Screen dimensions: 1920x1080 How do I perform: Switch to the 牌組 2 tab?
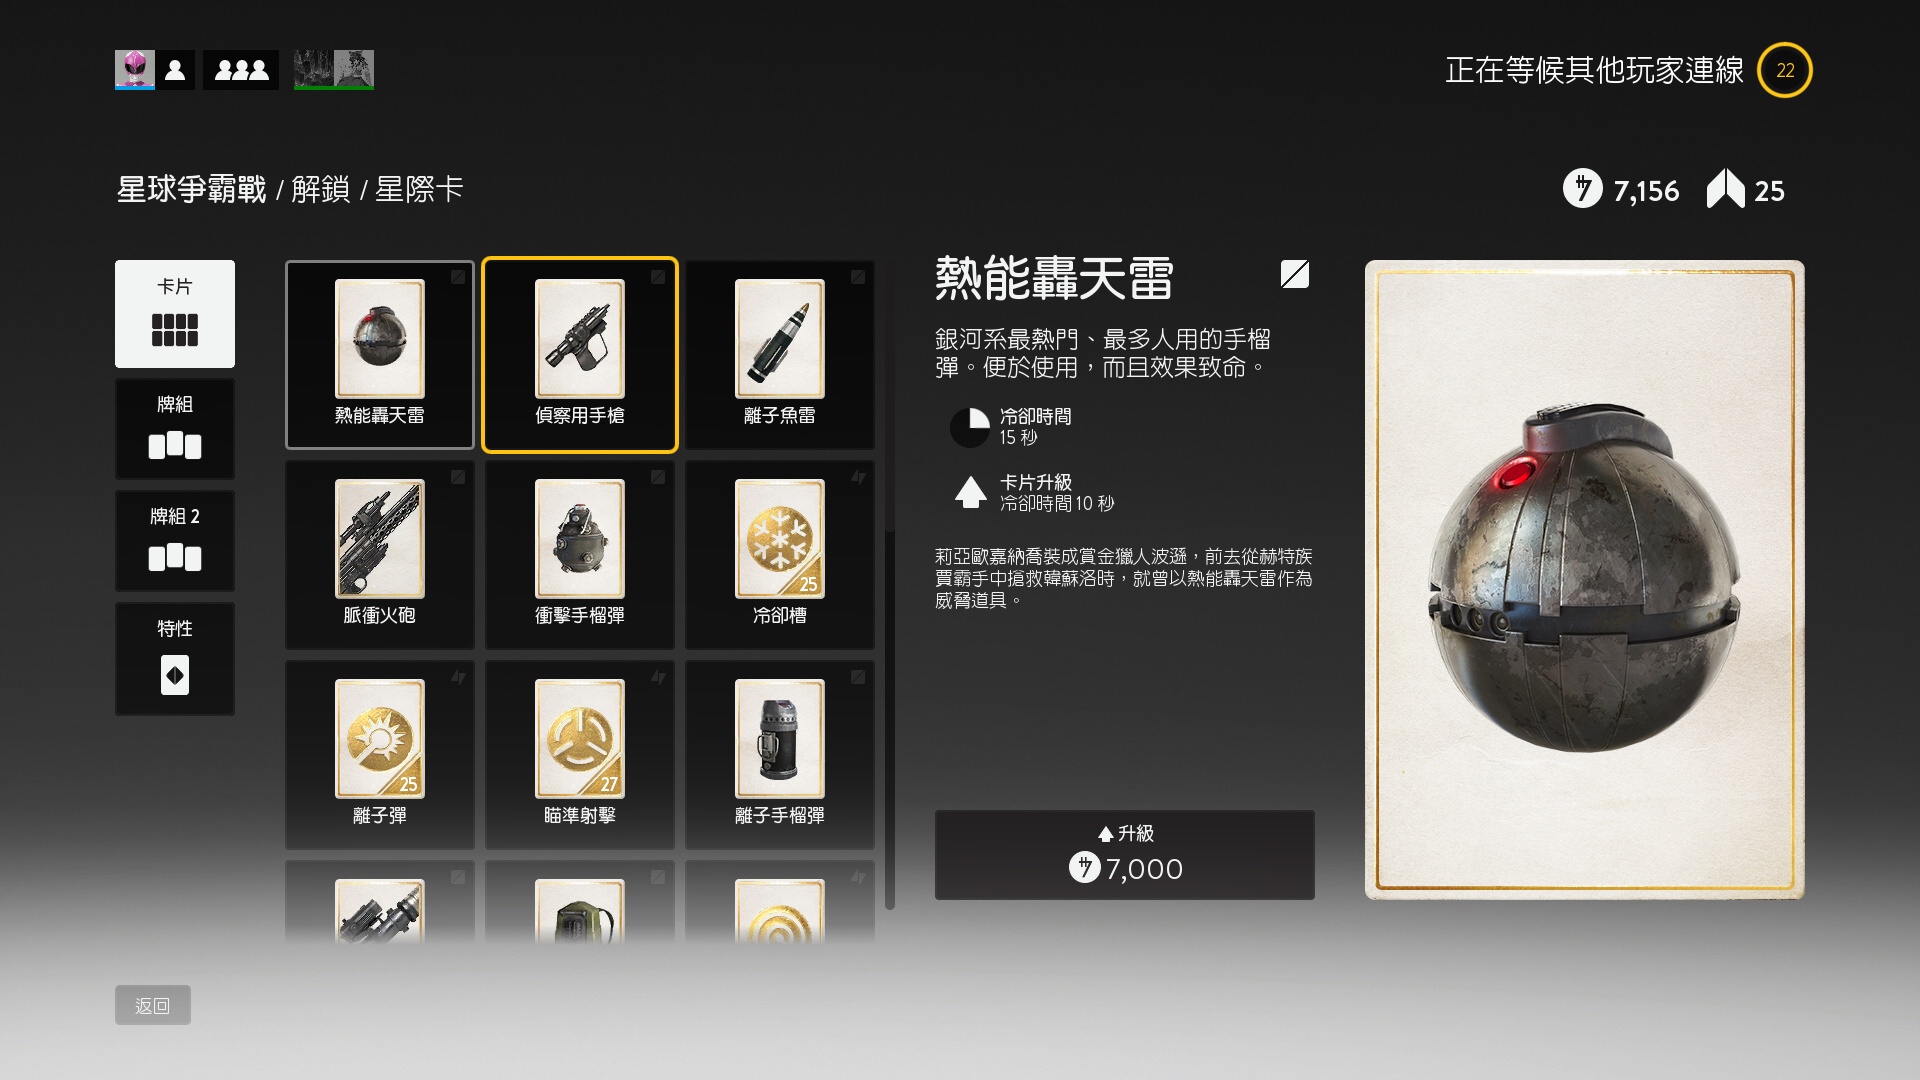pyautogui.click(x=175, y=541)
